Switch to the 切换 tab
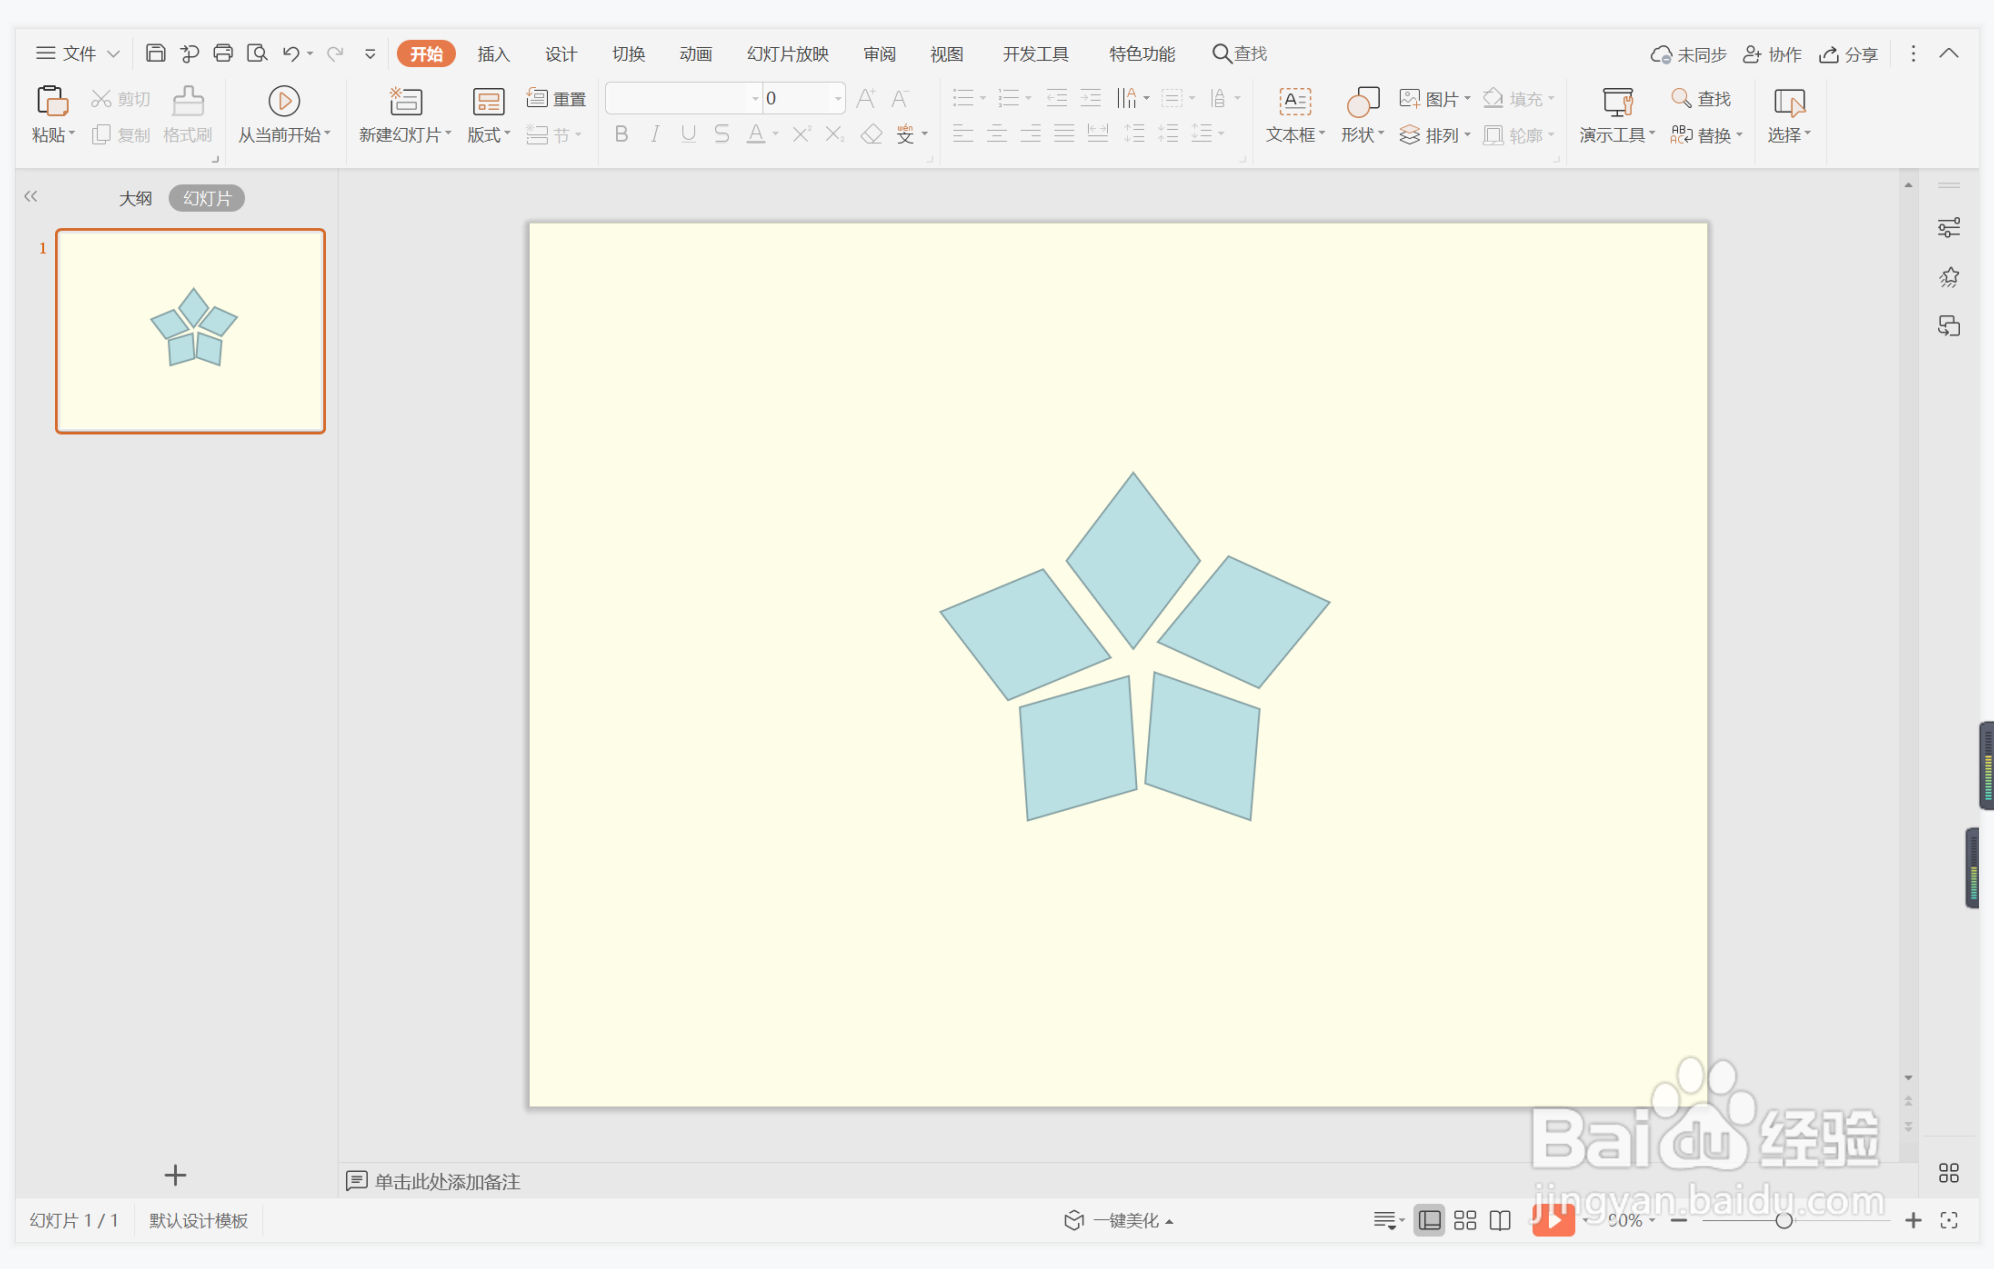1994x1269 pixels. click(x=628, y=54)
